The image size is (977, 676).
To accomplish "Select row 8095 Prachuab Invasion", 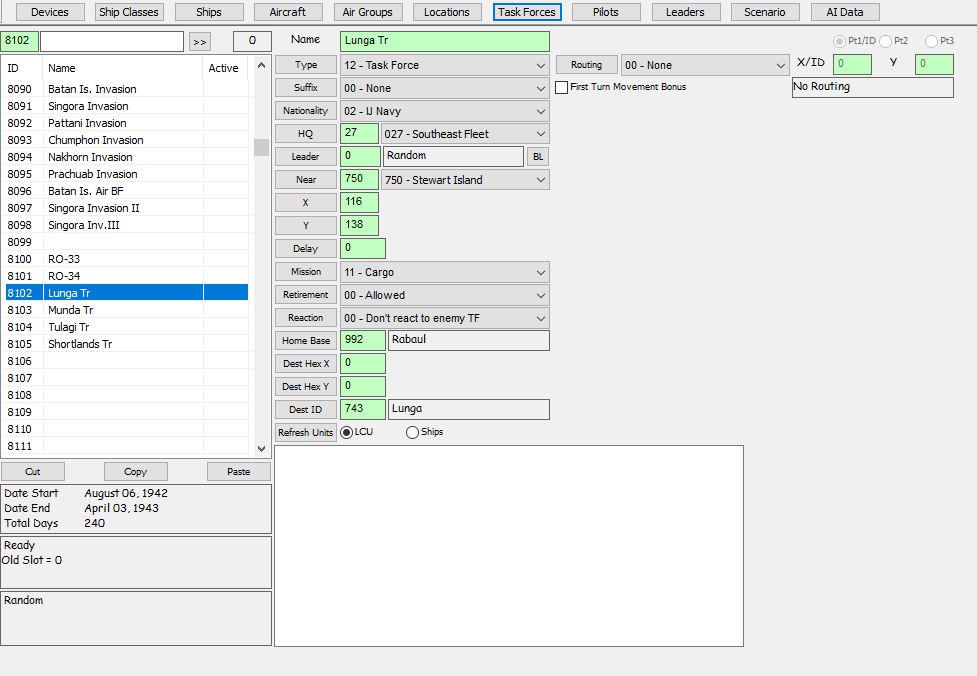I will [x=126, y=174].
